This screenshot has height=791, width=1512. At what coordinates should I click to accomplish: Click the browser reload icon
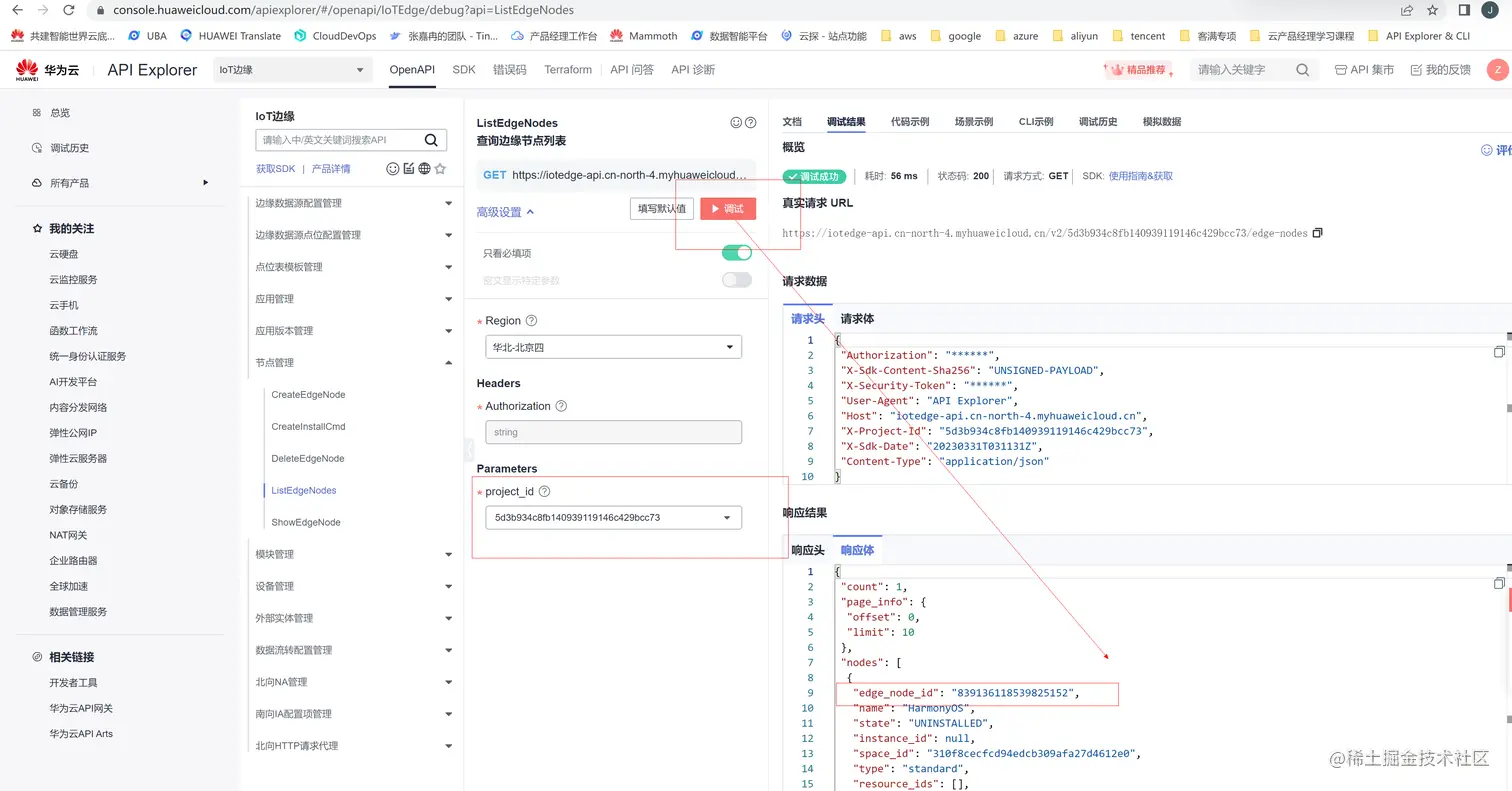click(x=68, y=10)
